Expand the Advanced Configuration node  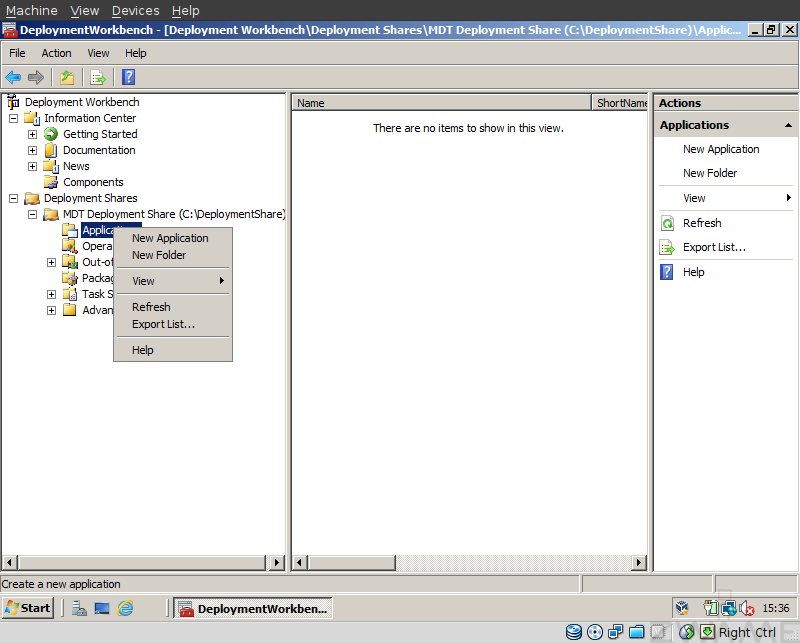click(x=52, y=310)
